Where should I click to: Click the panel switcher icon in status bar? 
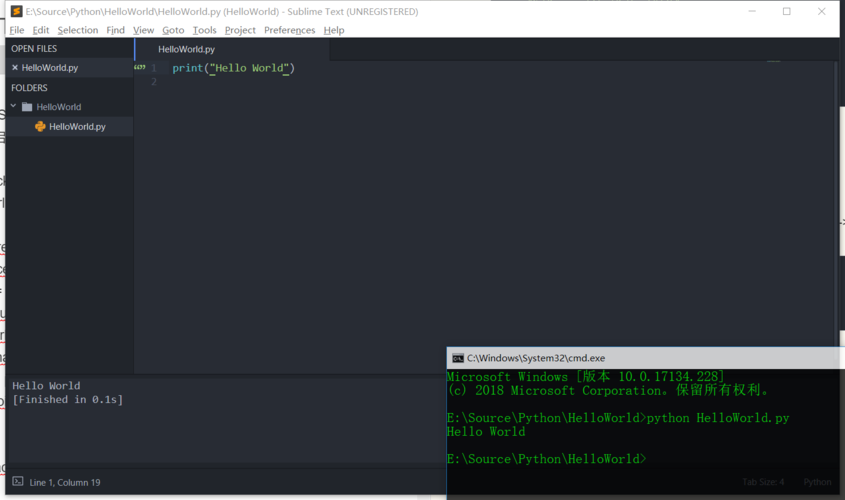tap(17, 482)
